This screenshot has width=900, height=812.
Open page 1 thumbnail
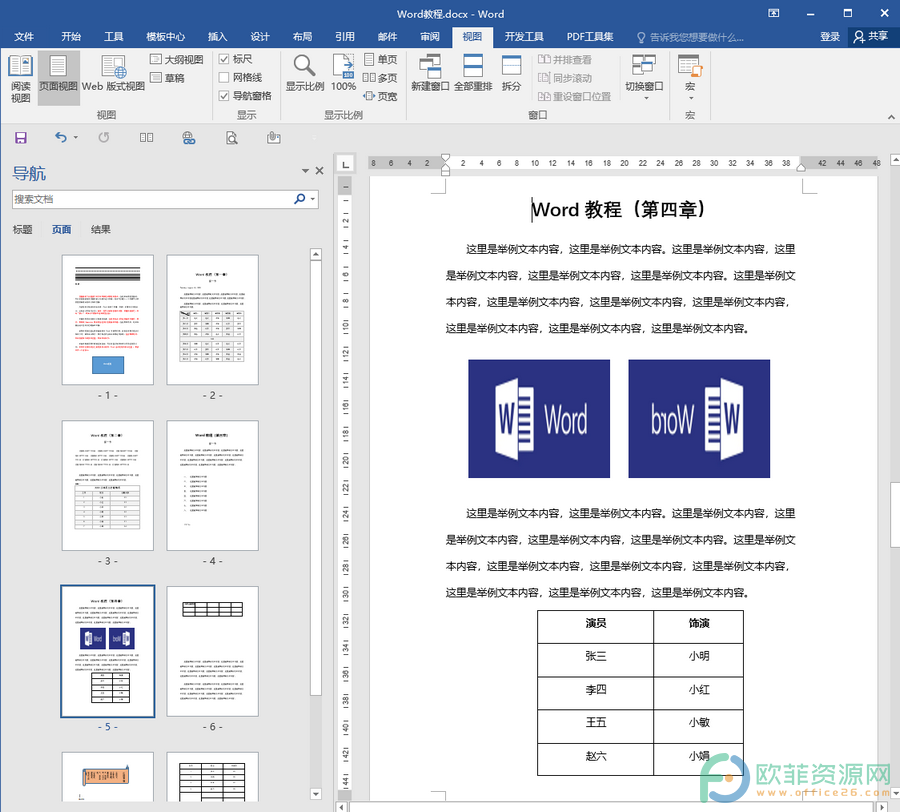(108, 320)
